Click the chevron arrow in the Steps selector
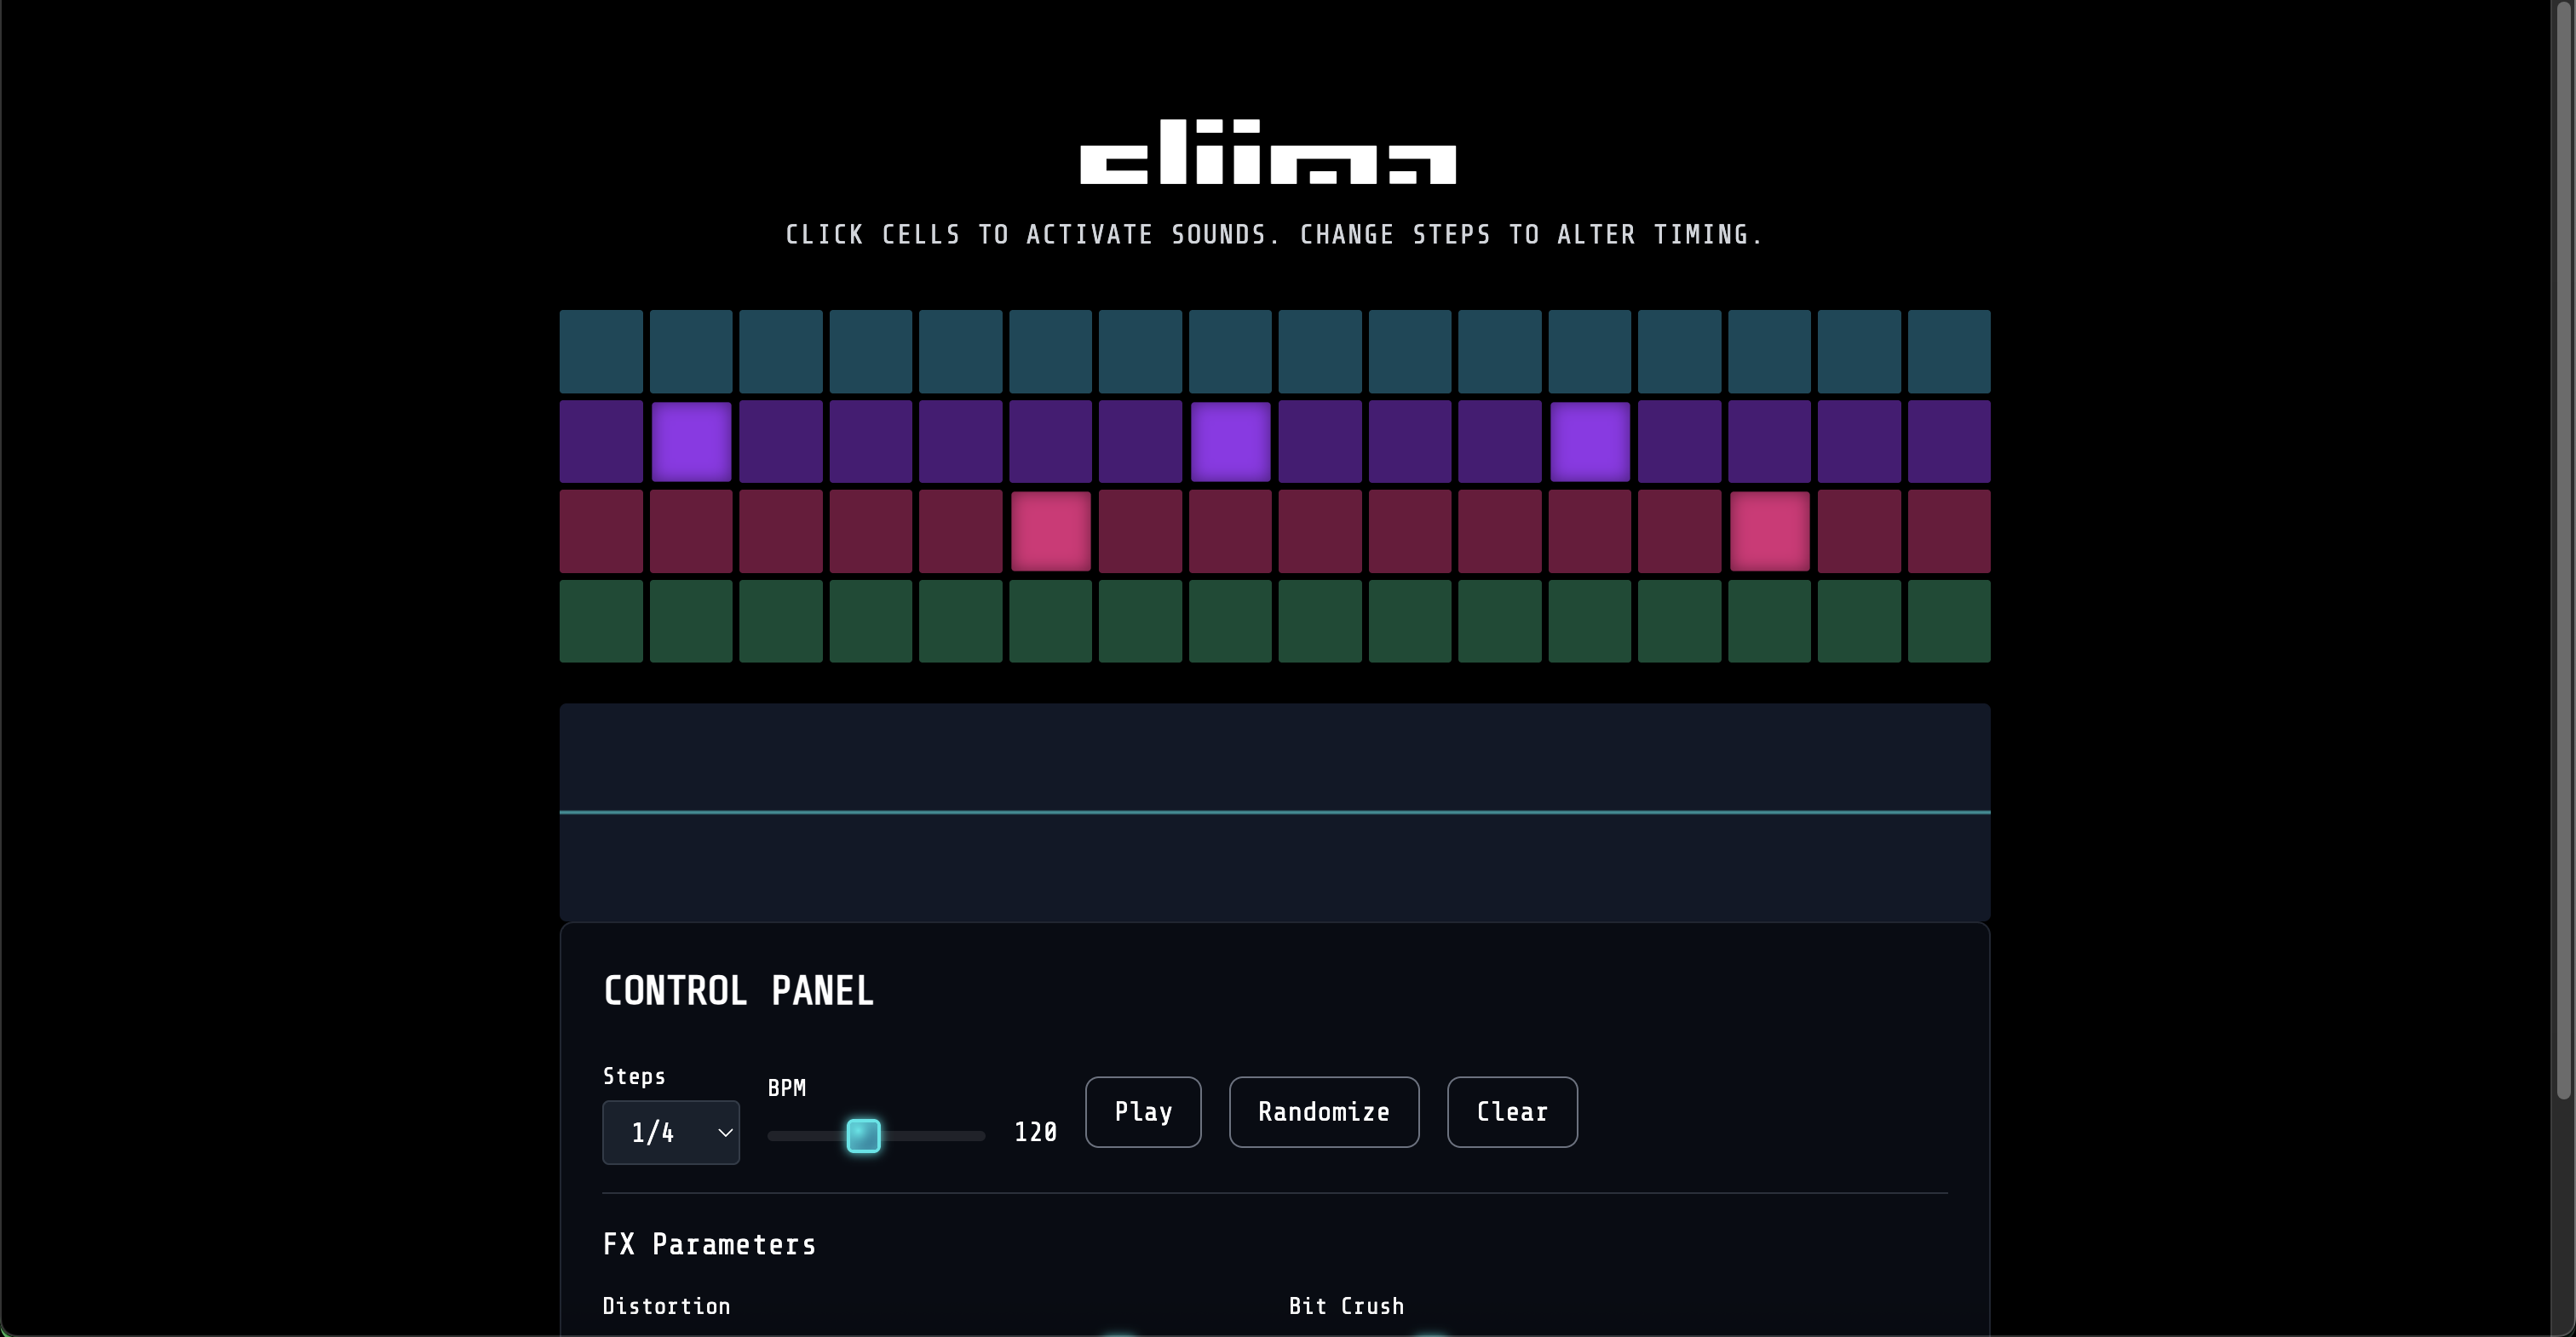Screen dimensions: 2576x1337 (x=725, y=1132)
